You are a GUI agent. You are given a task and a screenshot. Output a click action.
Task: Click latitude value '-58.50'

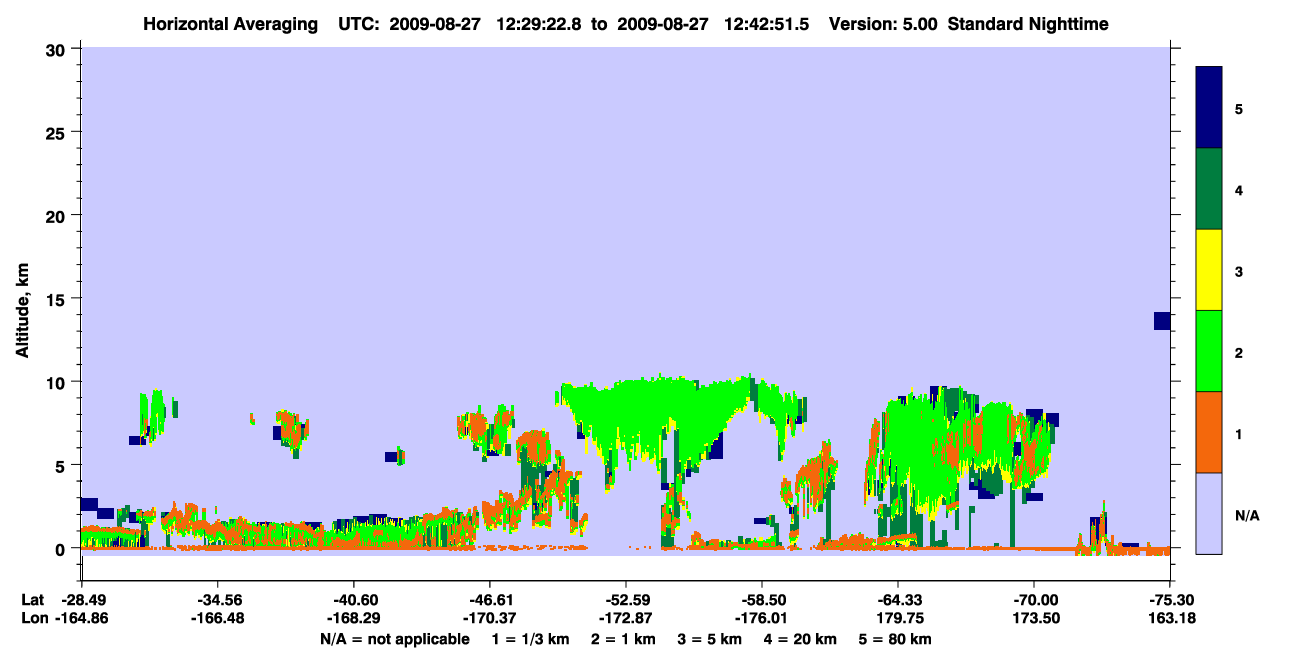tap(761, 600)
